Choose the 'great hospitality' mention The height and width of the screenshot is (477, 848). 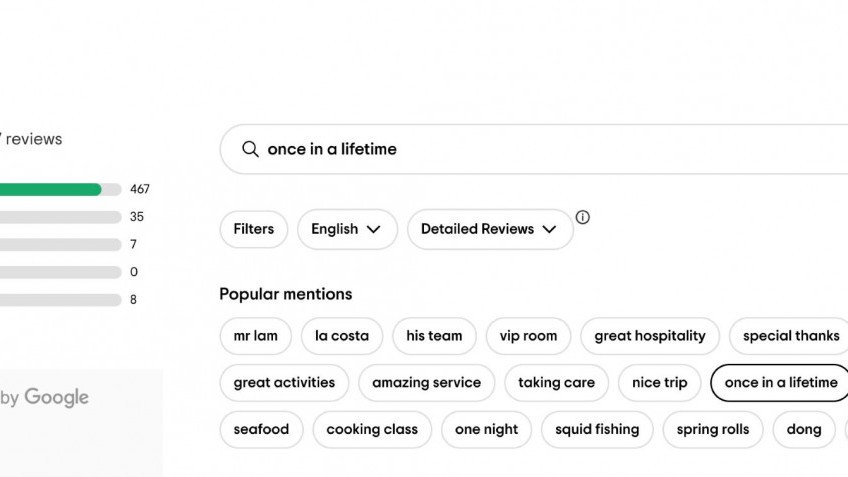tap(650, 336)
